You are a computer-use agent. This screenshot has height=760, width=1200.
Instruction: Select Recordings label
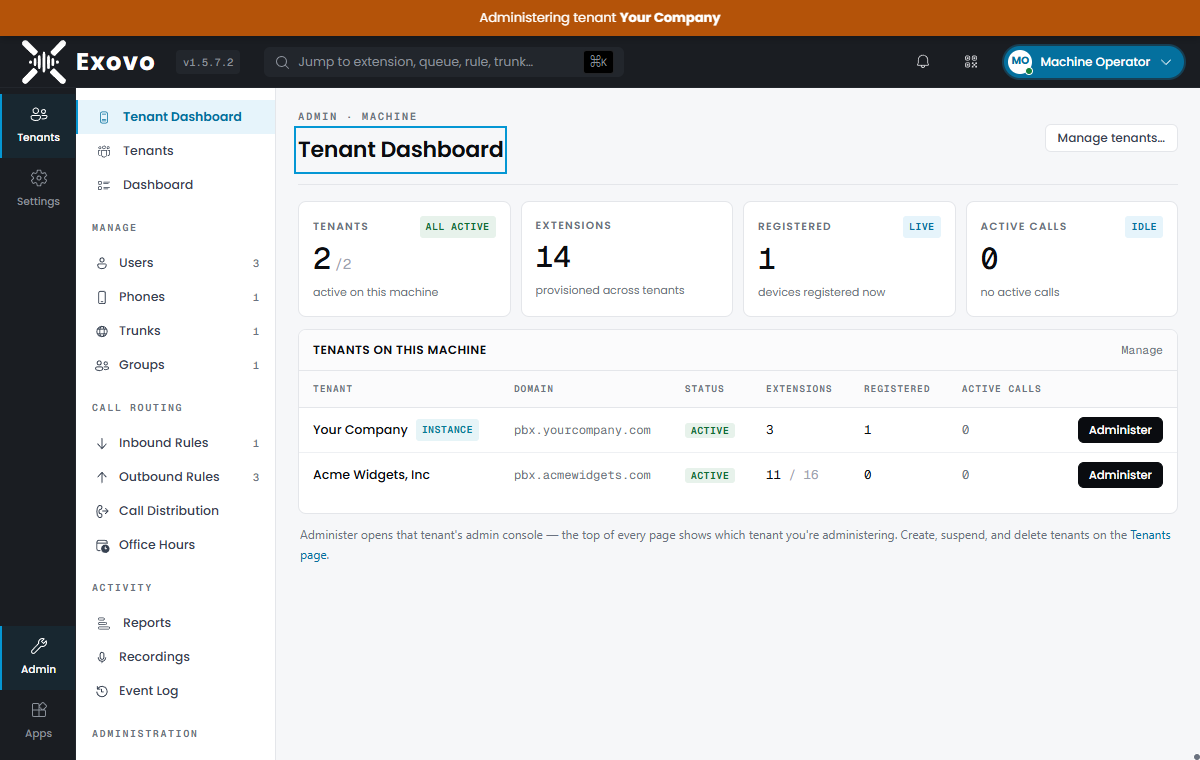pos(154,657)
